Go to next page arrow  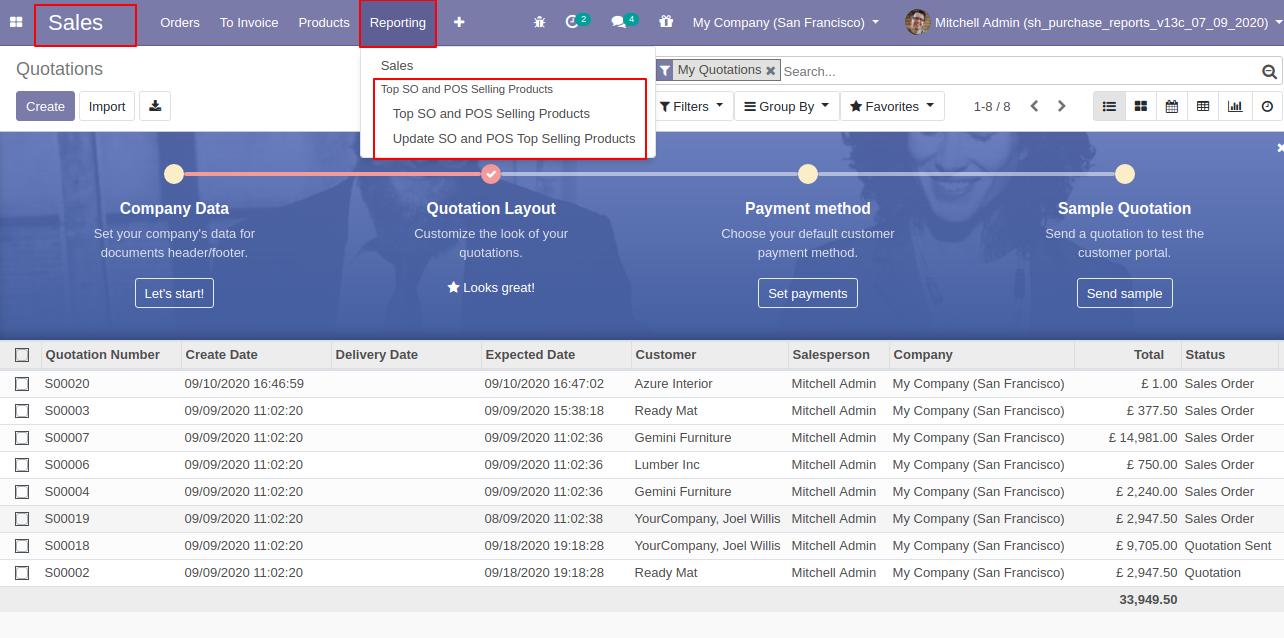(x=1062, y=106)
